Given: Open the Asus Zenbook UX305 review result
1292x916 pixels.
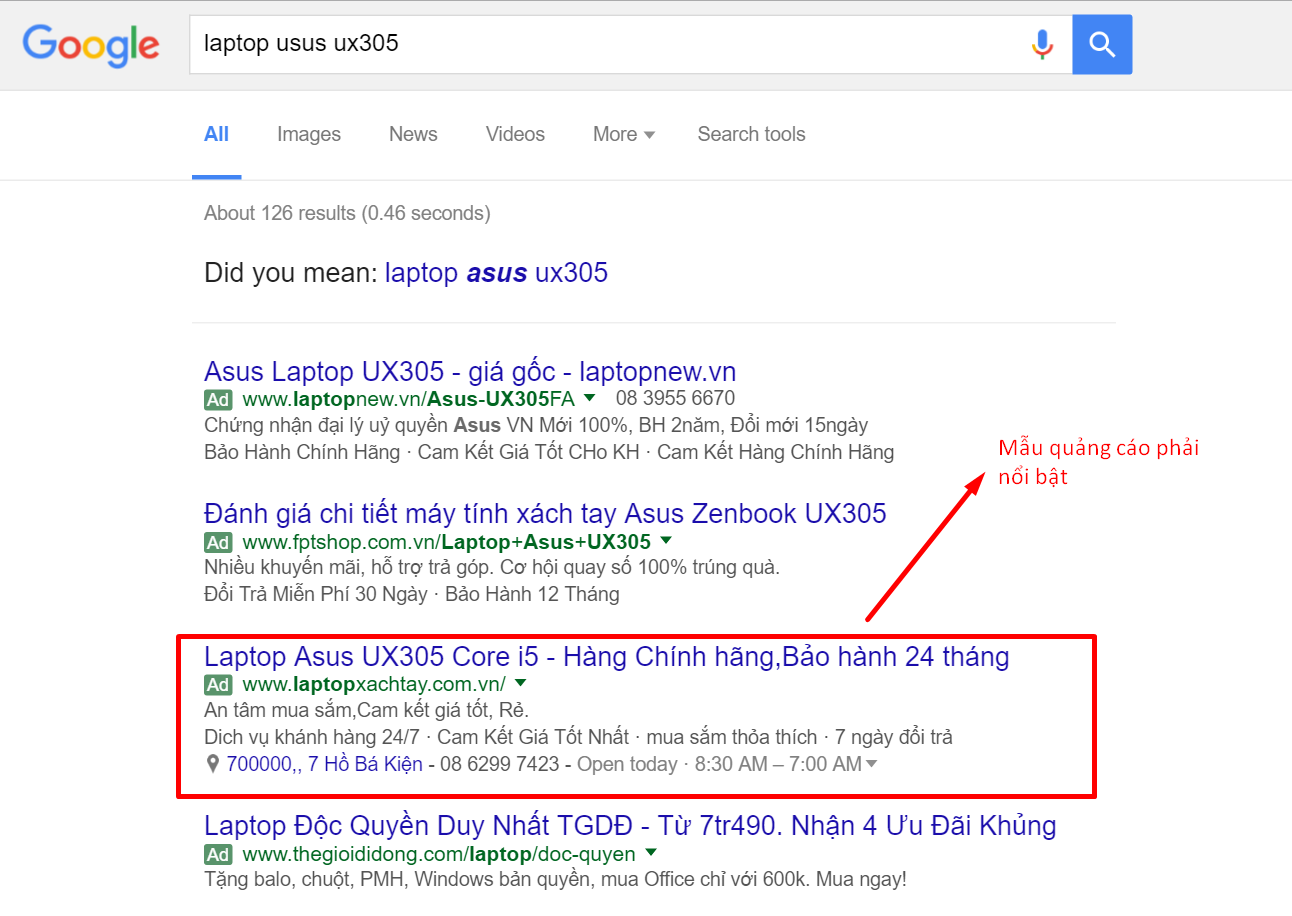Looking at the screenshot, I should (544, 513).
